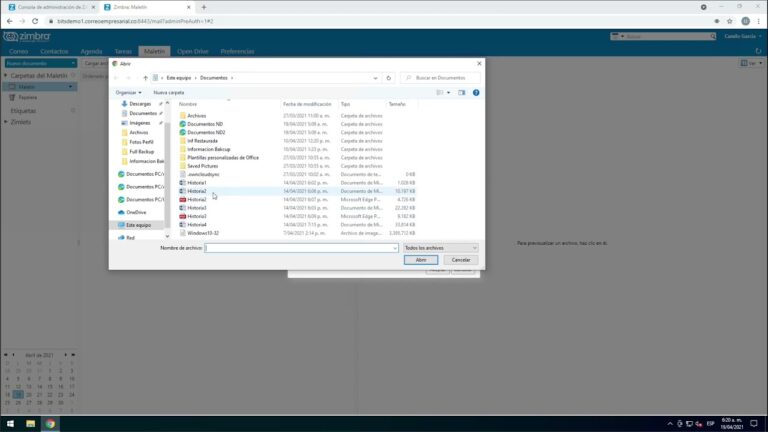Open the Contactos tab in Zimbra
This screenshot has width=768, height=432.
click(x=54, y=51)
